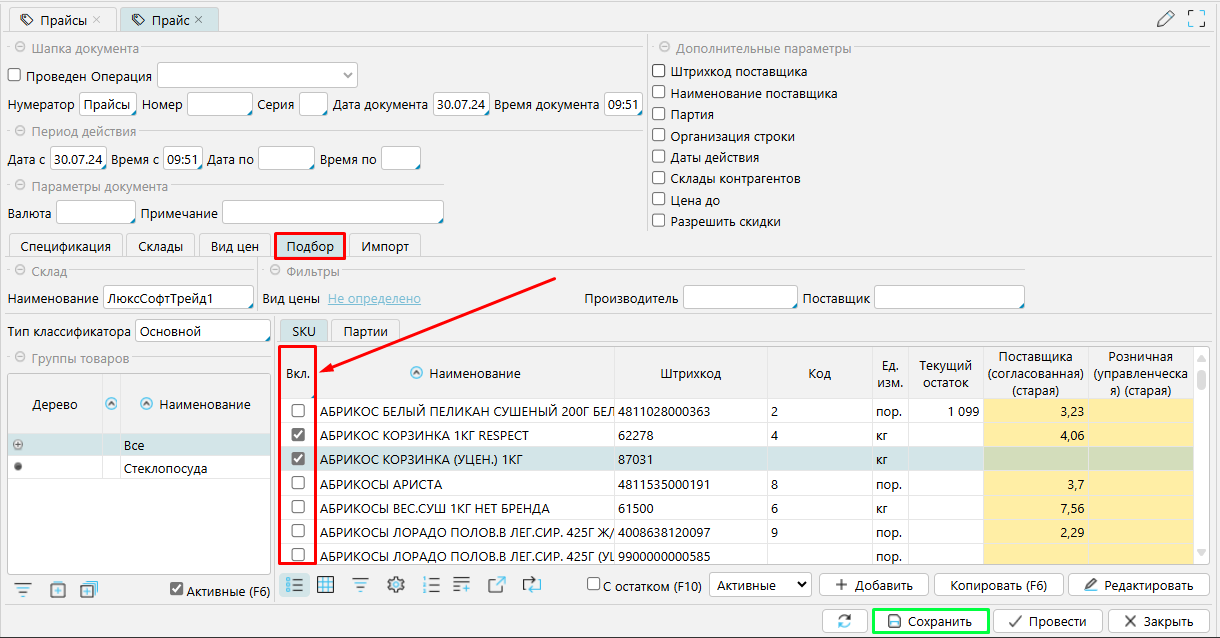Collapse the Дополнительные параметры section
The width and height of the screenshot is (1220, 638).
click(664, 48)
